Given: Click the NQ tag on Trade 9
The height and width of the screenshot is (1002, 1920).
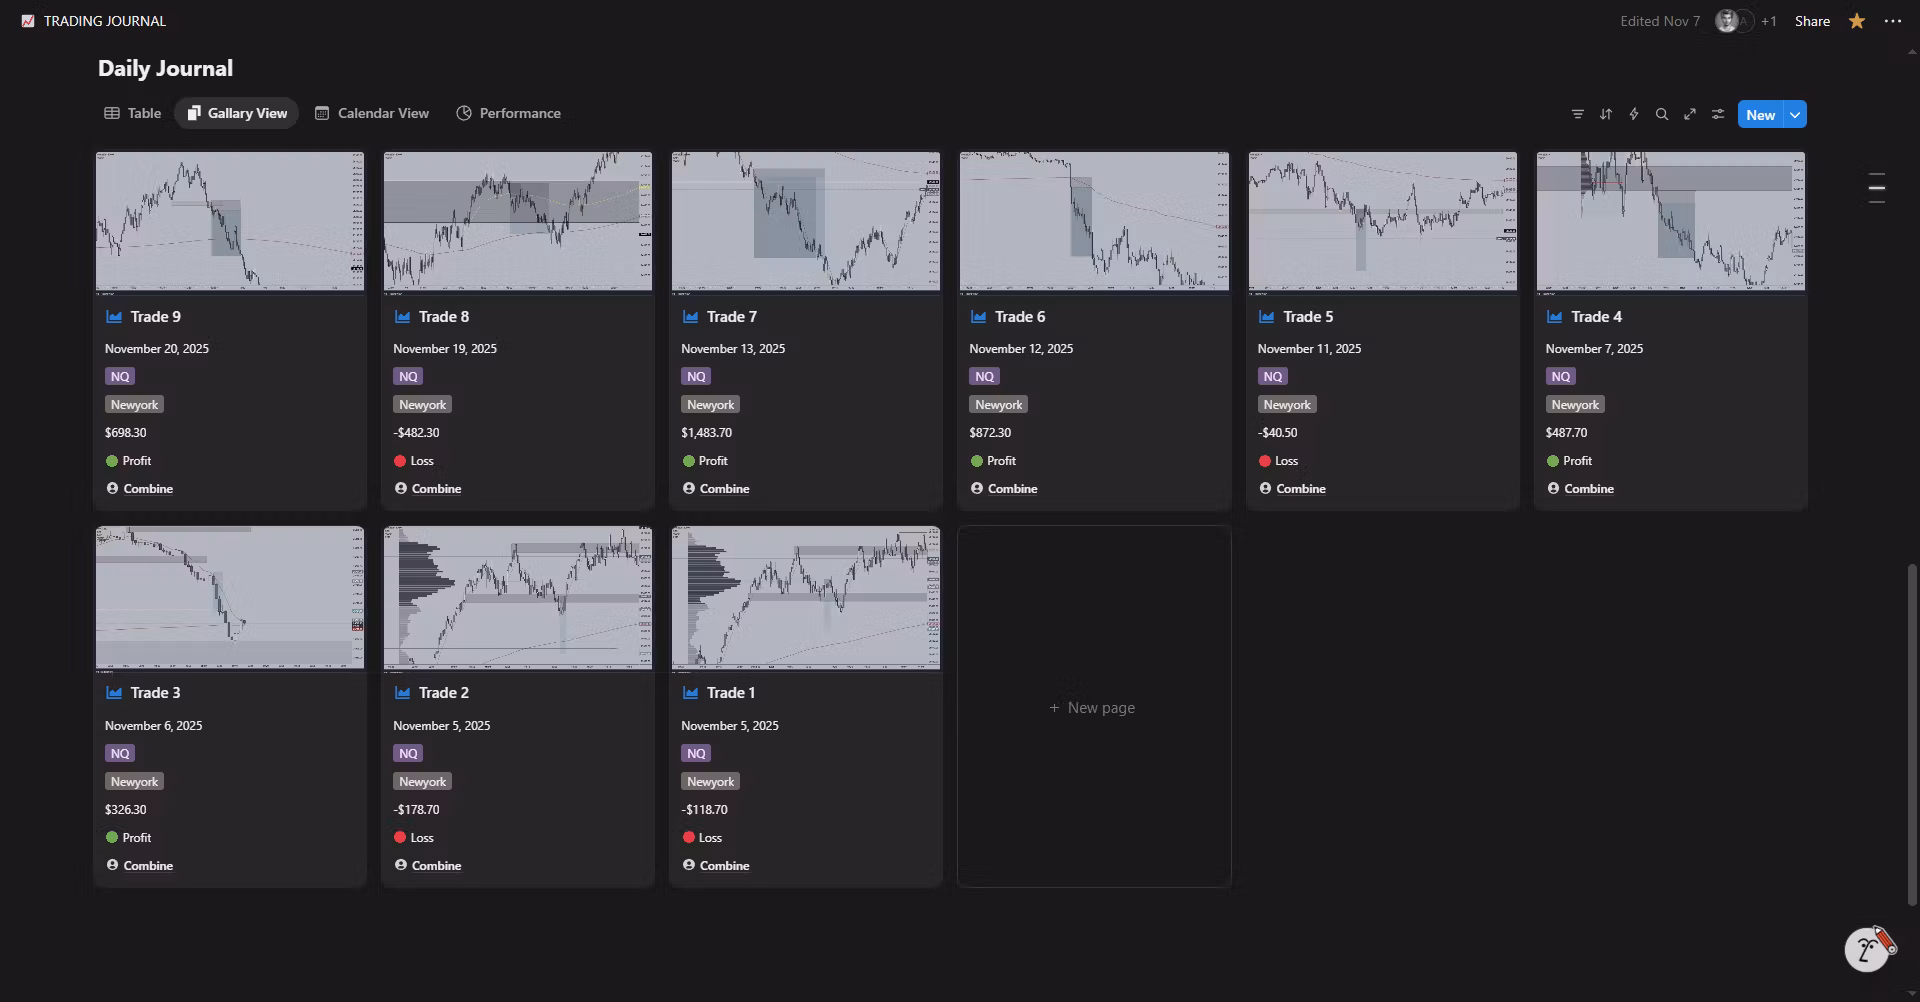Looking at the screenshot, I should 120,376.
